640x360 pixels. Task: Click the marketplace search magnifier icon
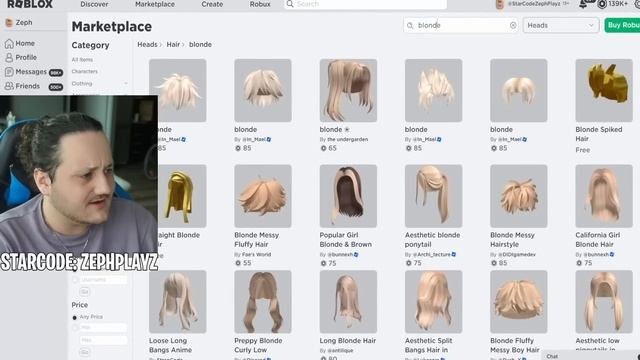tap(410, 25)
